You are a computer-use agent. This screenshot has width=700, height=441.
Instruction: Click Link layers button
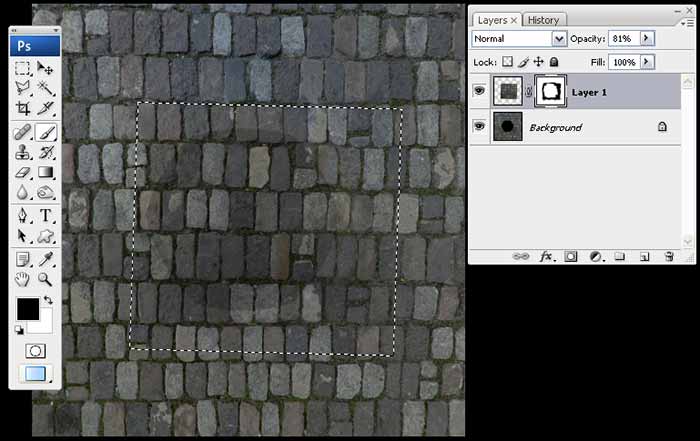pyautogui.click(x=520, y=256)
